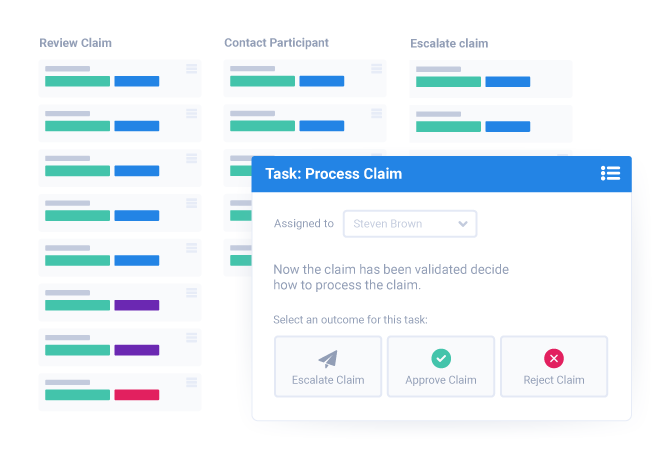Click the paper plane Escalate Claim icon
The height and width of the screenshot is (450, 665).
point(328,358)
